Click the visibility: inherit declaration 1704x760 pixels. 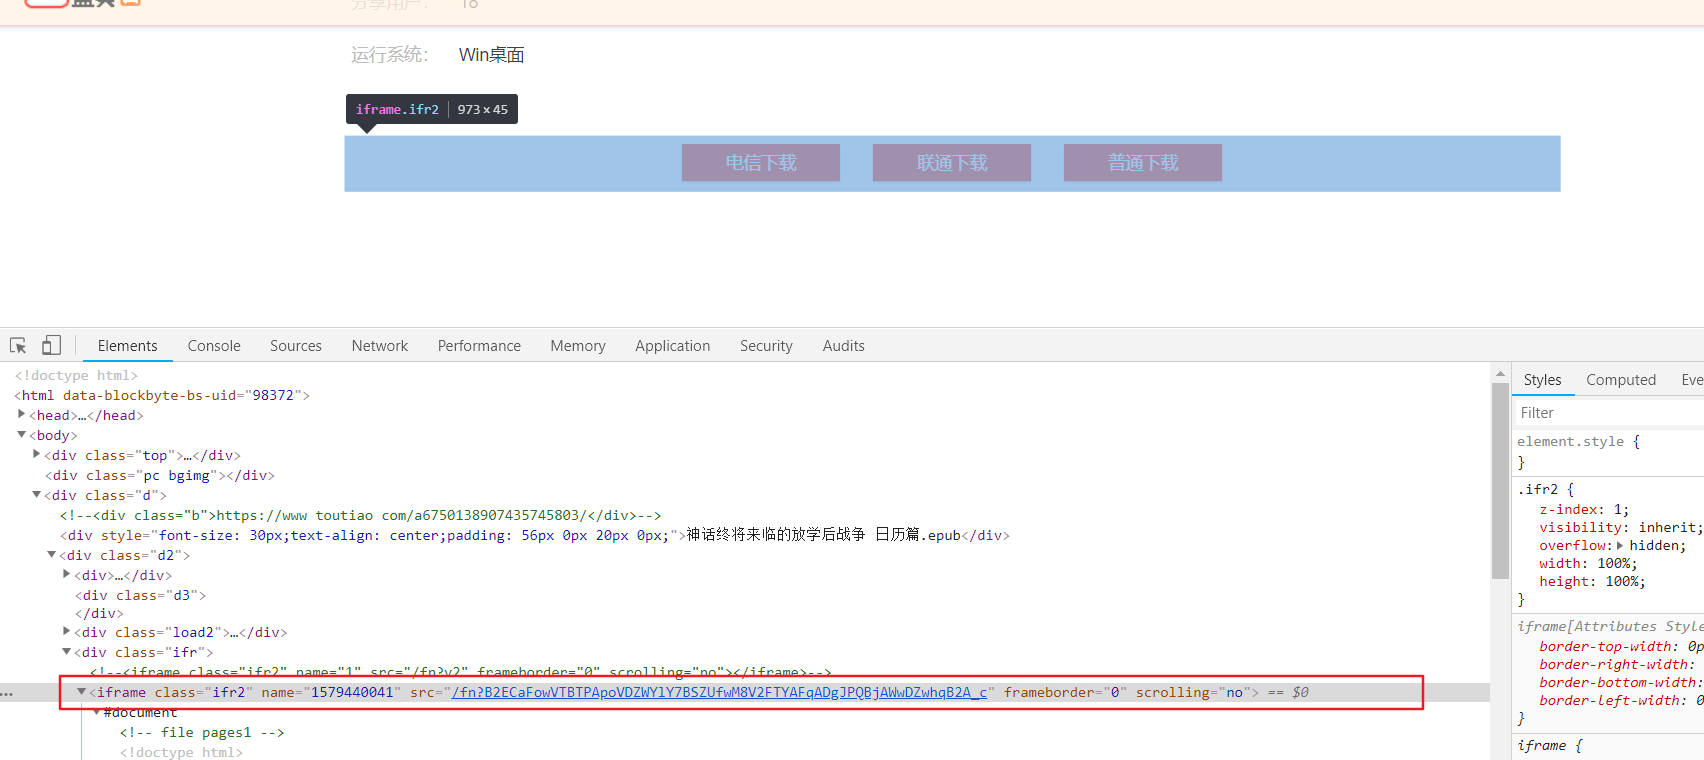point(1620,527)
